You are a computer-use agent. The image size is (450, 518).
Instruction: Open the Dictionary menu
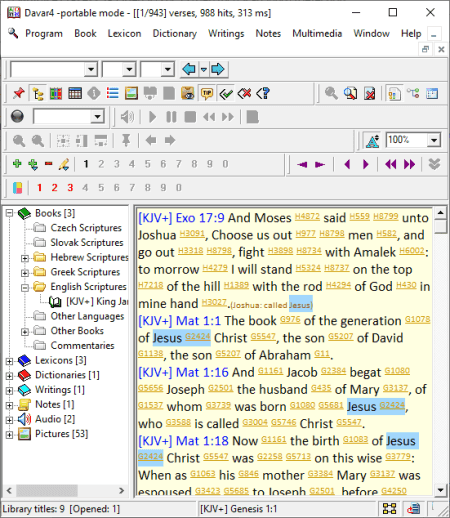tap(175, 33)
